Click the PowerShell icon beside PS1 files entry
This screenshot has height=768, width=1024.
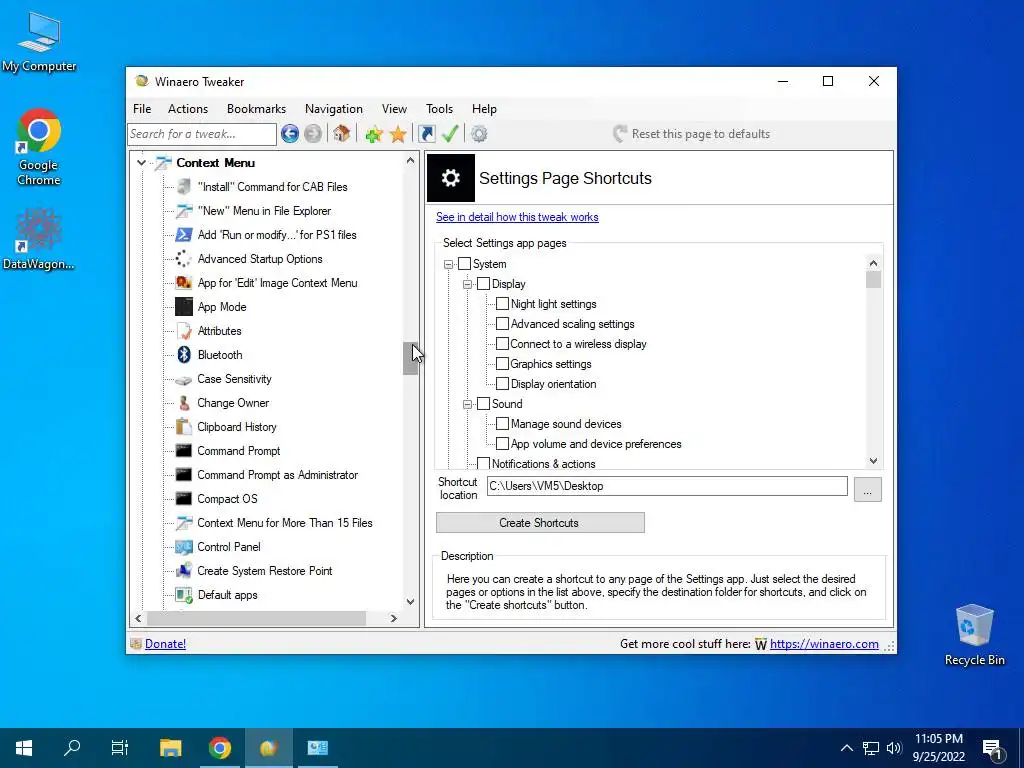point(184,235)
